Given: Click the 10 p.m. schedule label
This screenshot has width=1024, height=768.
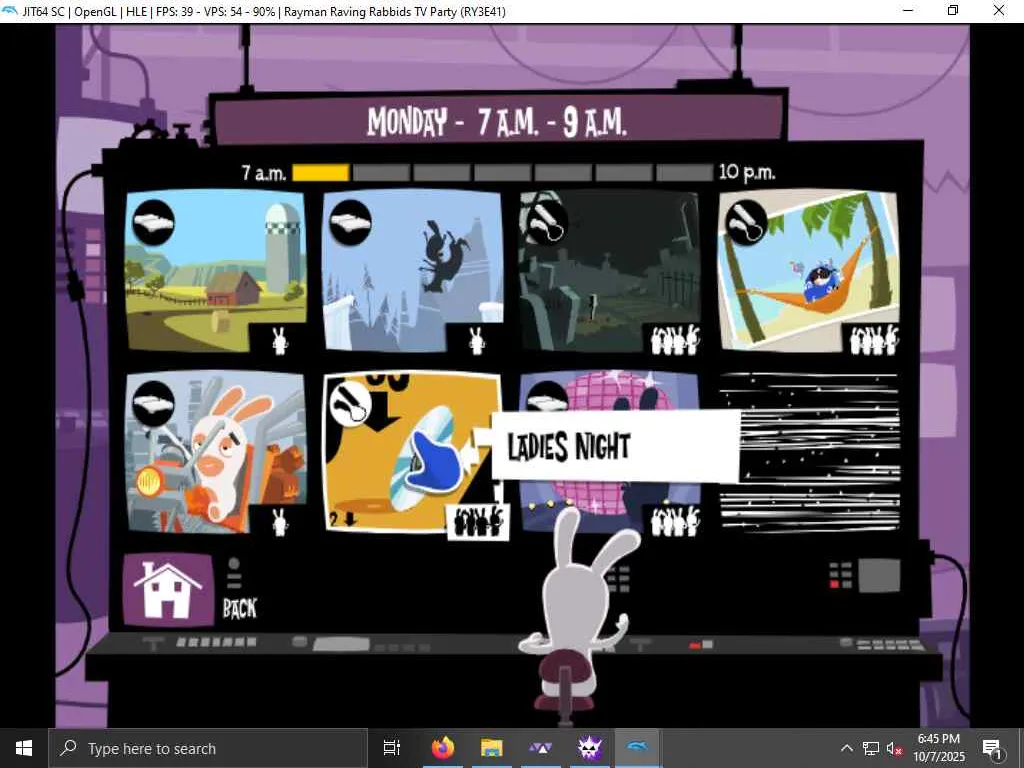Looking at the screenshot, I should [x=747, y=172].
